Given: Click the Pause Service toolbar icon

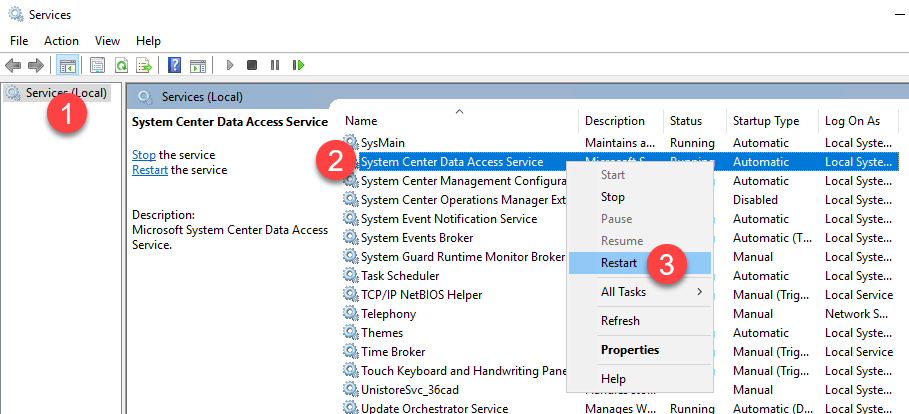Looking at the screenshot, I should pos(275,65).
